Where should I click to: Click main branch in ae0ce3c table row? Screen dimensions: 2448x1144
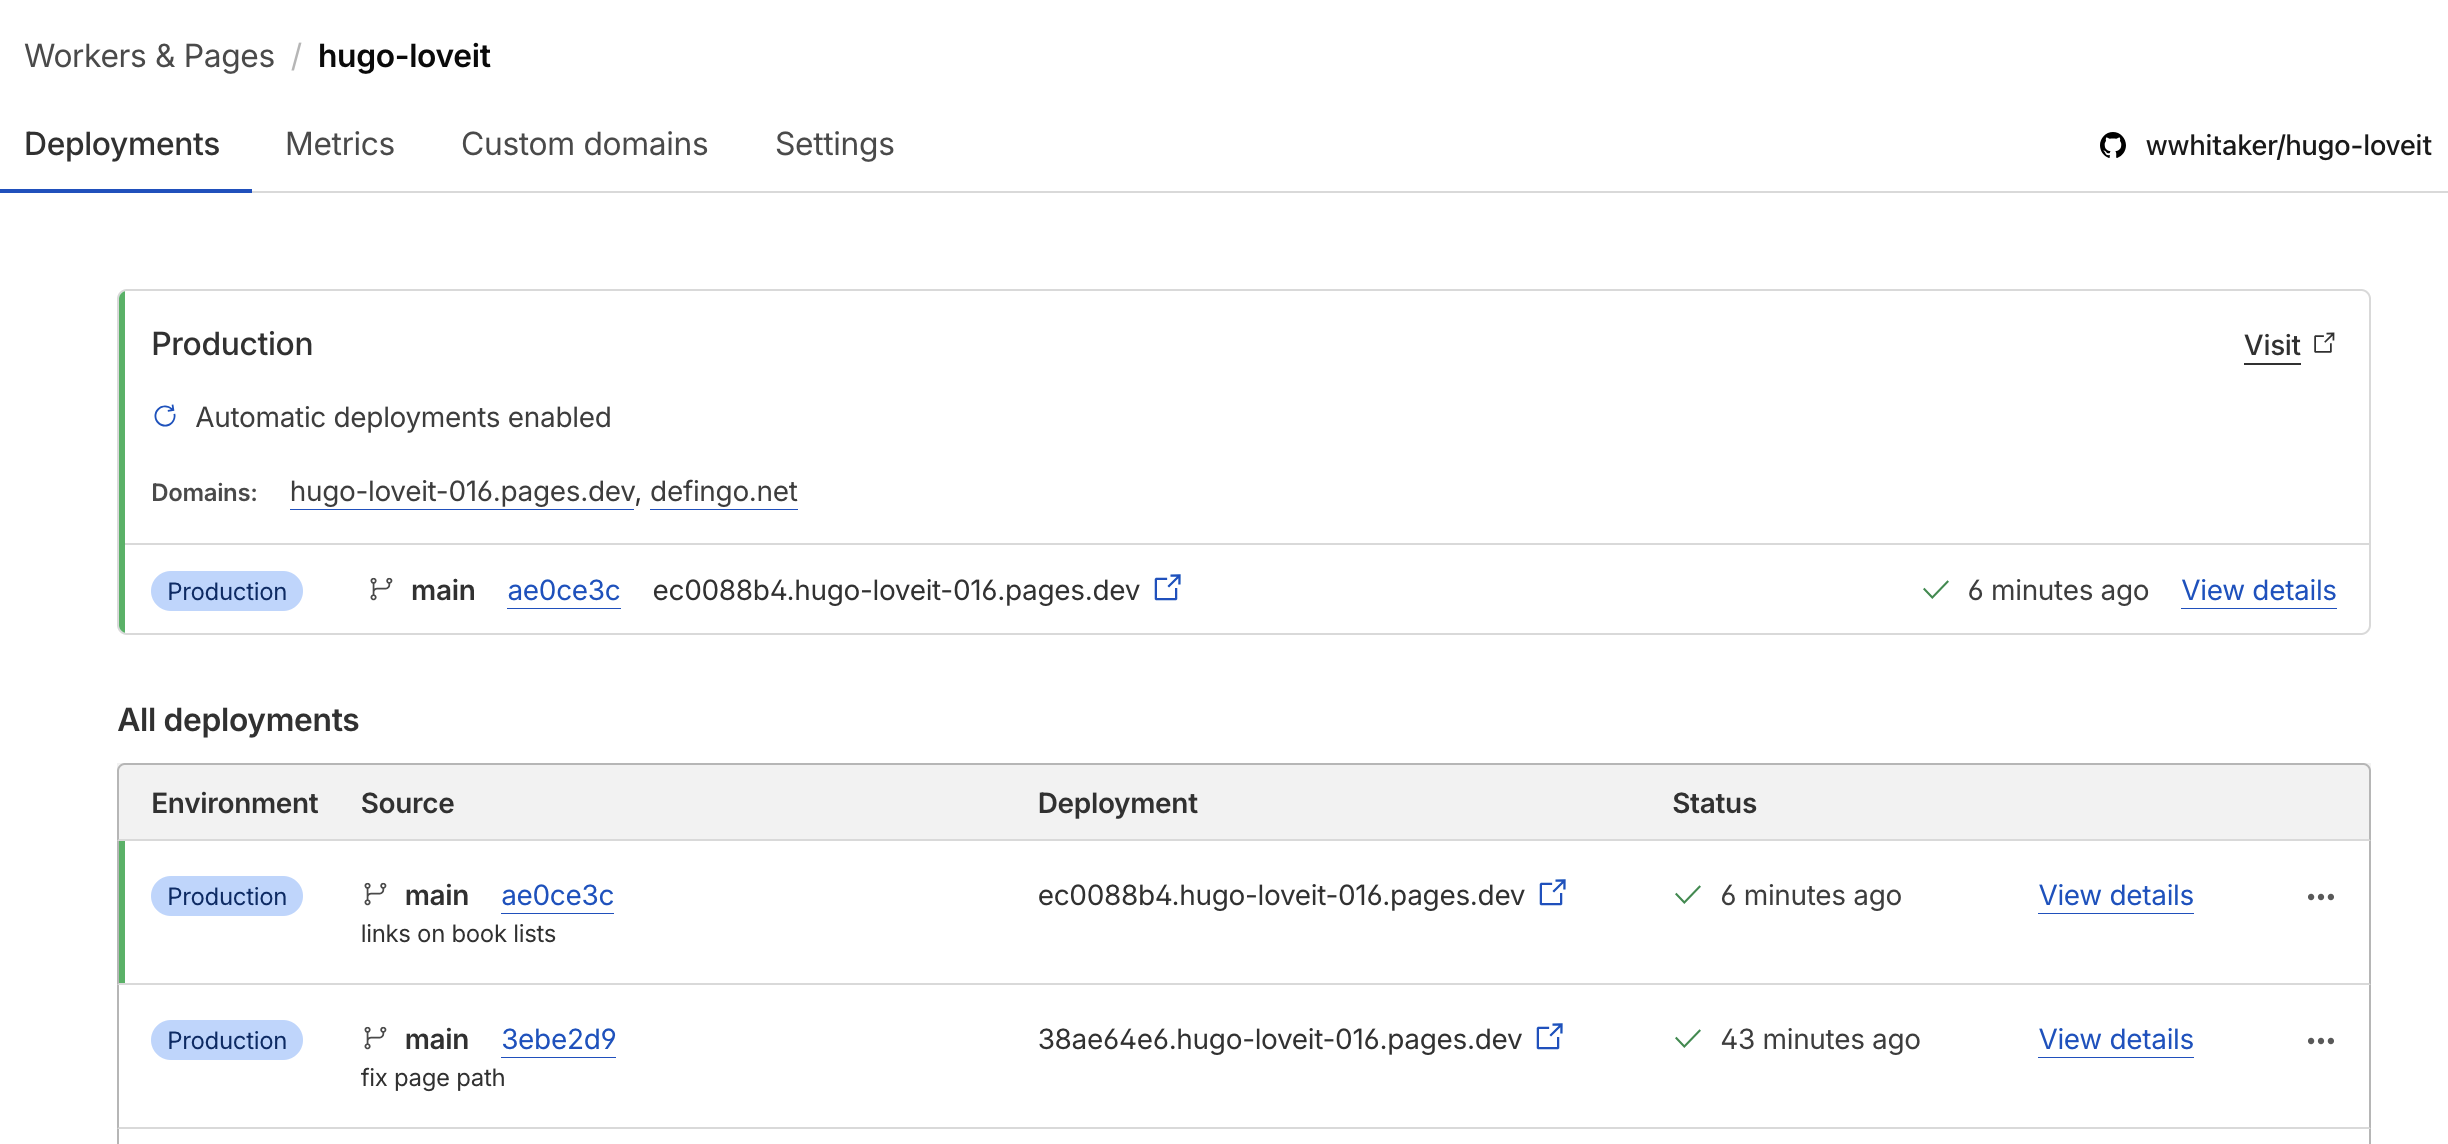(x=437, y=896)
